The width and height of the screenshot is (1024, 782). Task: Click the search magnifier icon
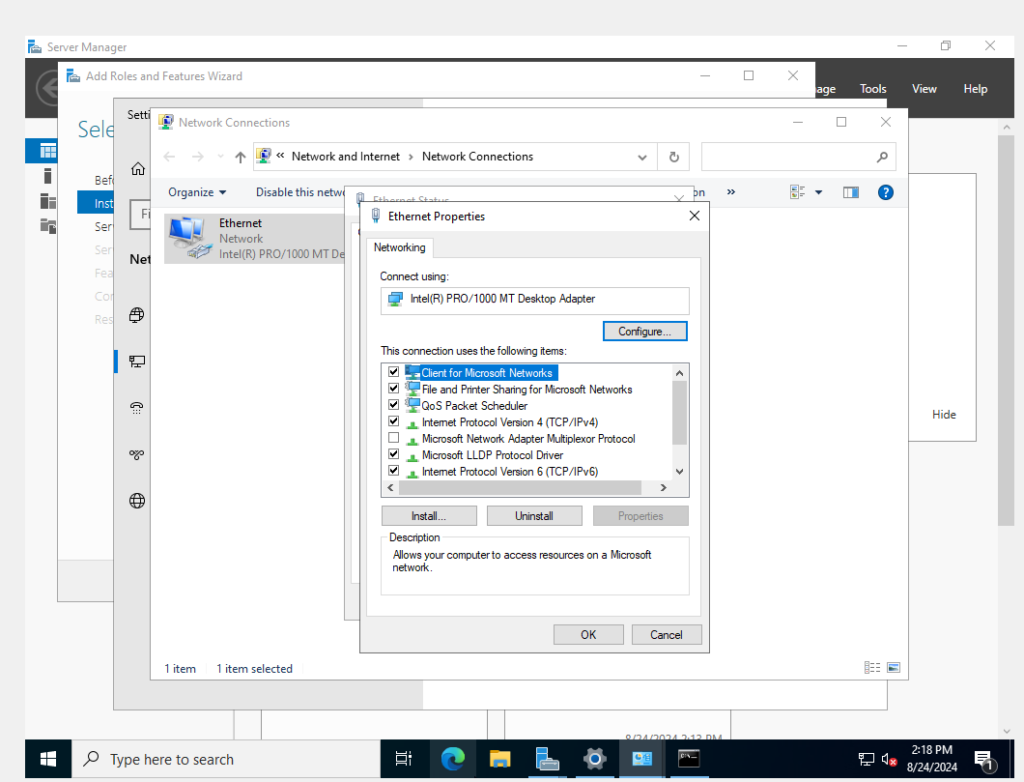pyautogui.click(x=882, y=157)
